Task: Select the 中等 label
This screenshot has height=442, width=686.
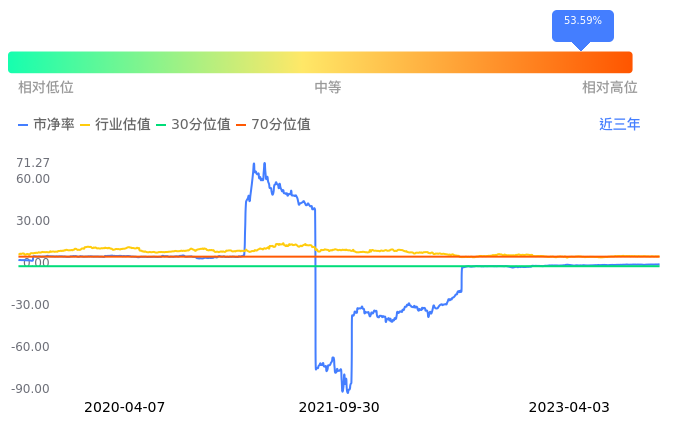Action: pyautogui.click(x=328, y=88)
